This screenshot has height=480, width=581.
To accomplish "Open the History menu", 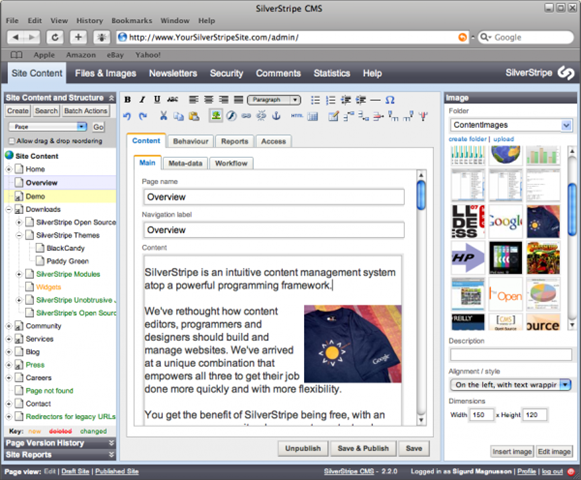I will 90,21.
